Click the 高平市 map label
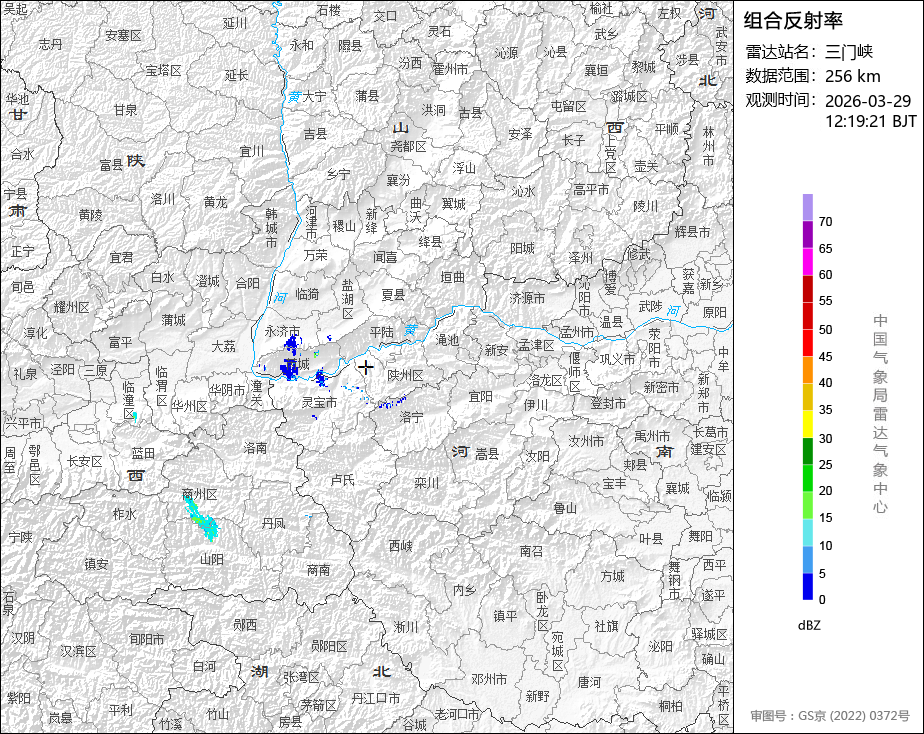This screenshot has height=734, width=924. (591, 189)
